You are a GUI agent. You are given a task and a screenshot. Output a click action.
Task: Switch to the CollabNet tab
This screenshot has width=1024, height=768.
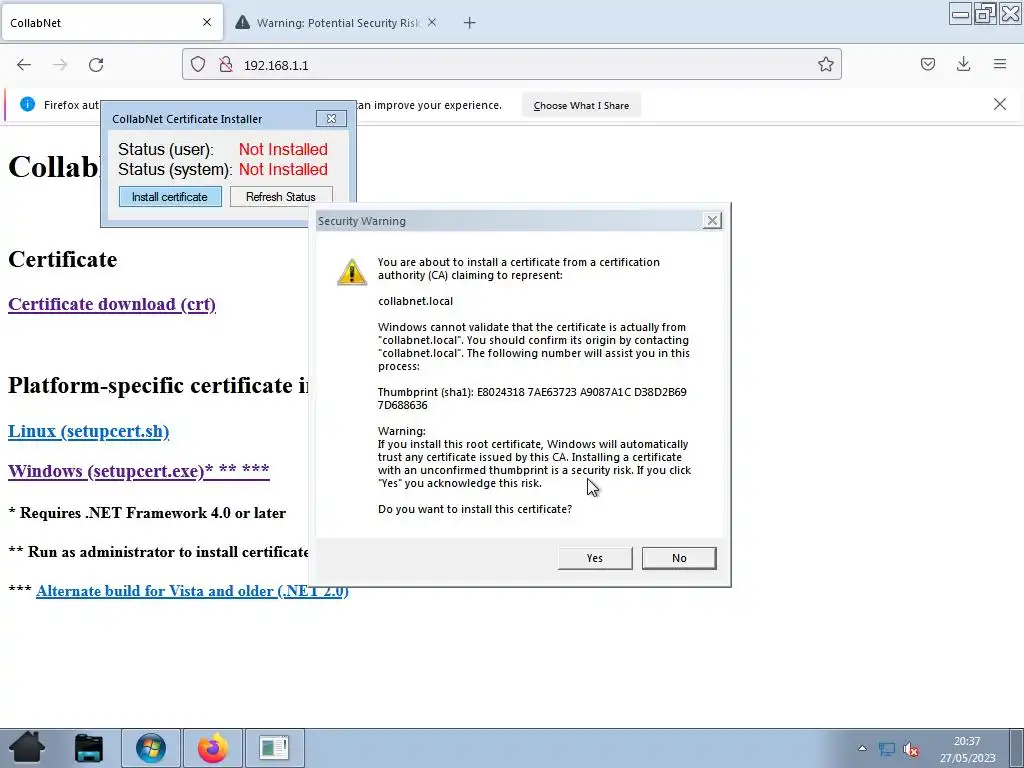pos(111,22)
